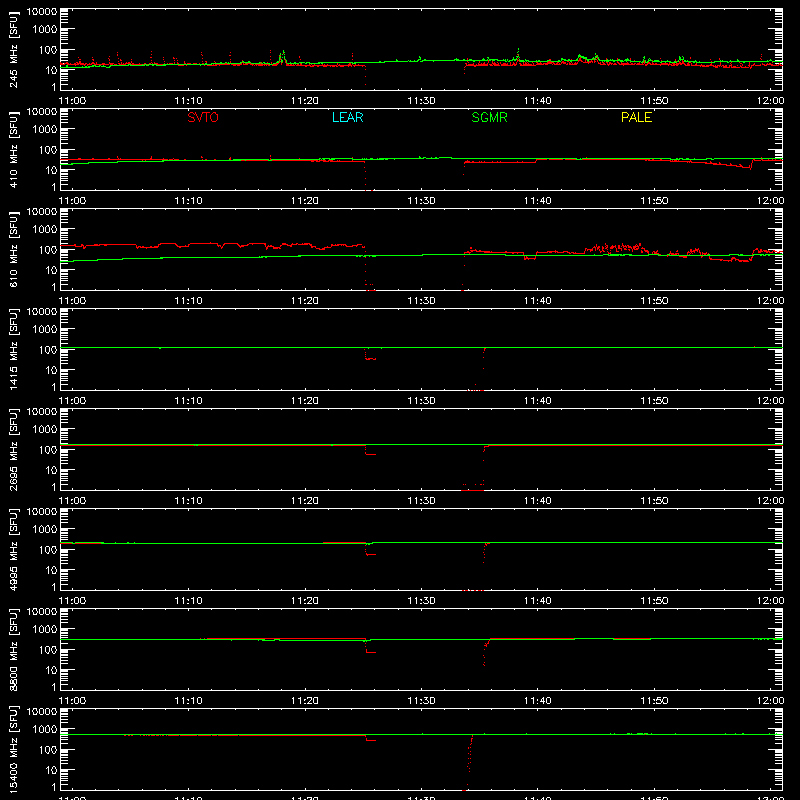The image size is (800, 800).
Task: Click 11:10 below the 245 MHz plot
Action: point(188,101)
